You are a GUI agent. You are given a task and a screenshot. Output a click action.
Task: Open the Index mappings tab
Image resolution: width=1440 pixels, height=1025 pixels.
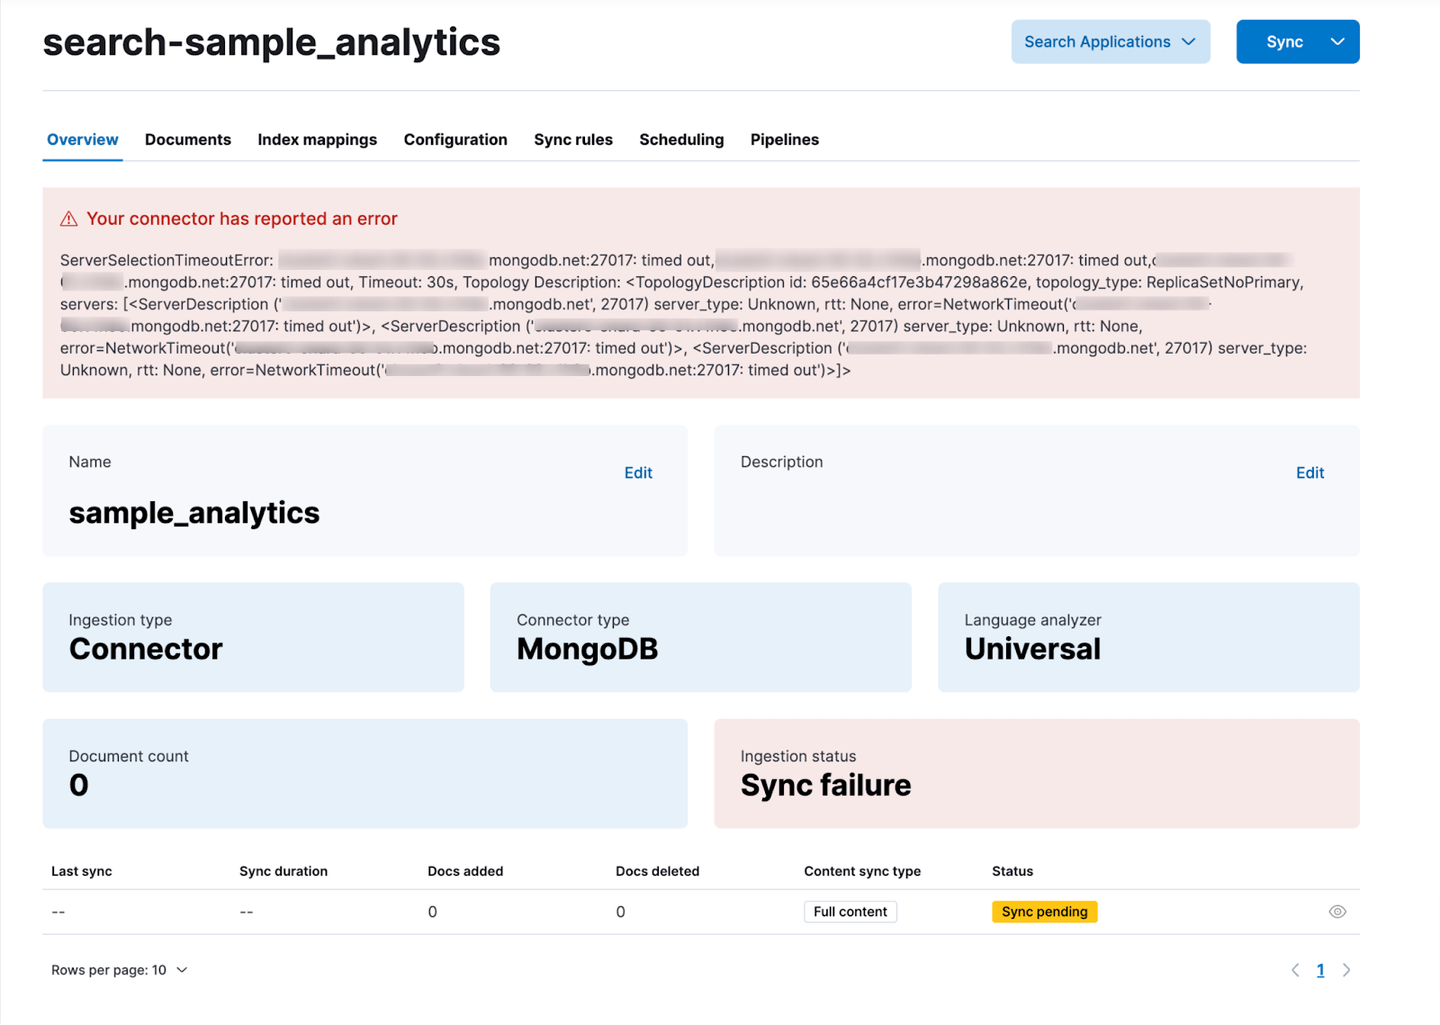(x=317, y=140)
